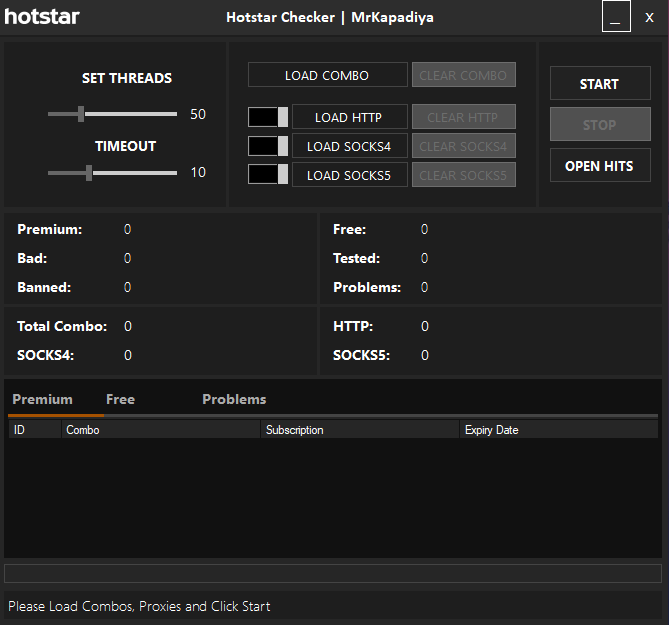Click the LOAD COMBO button
Viewport: 669px width, 625px height.
[x=327, y=75]
